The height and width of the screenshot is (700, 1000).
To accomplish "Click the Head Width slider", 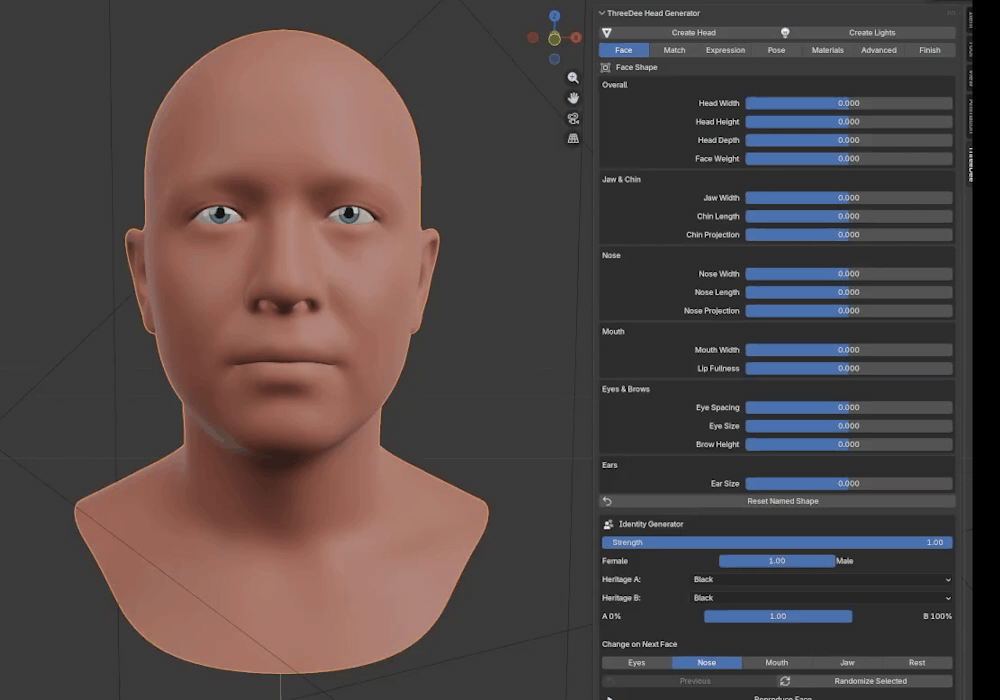I will point(849,103).
